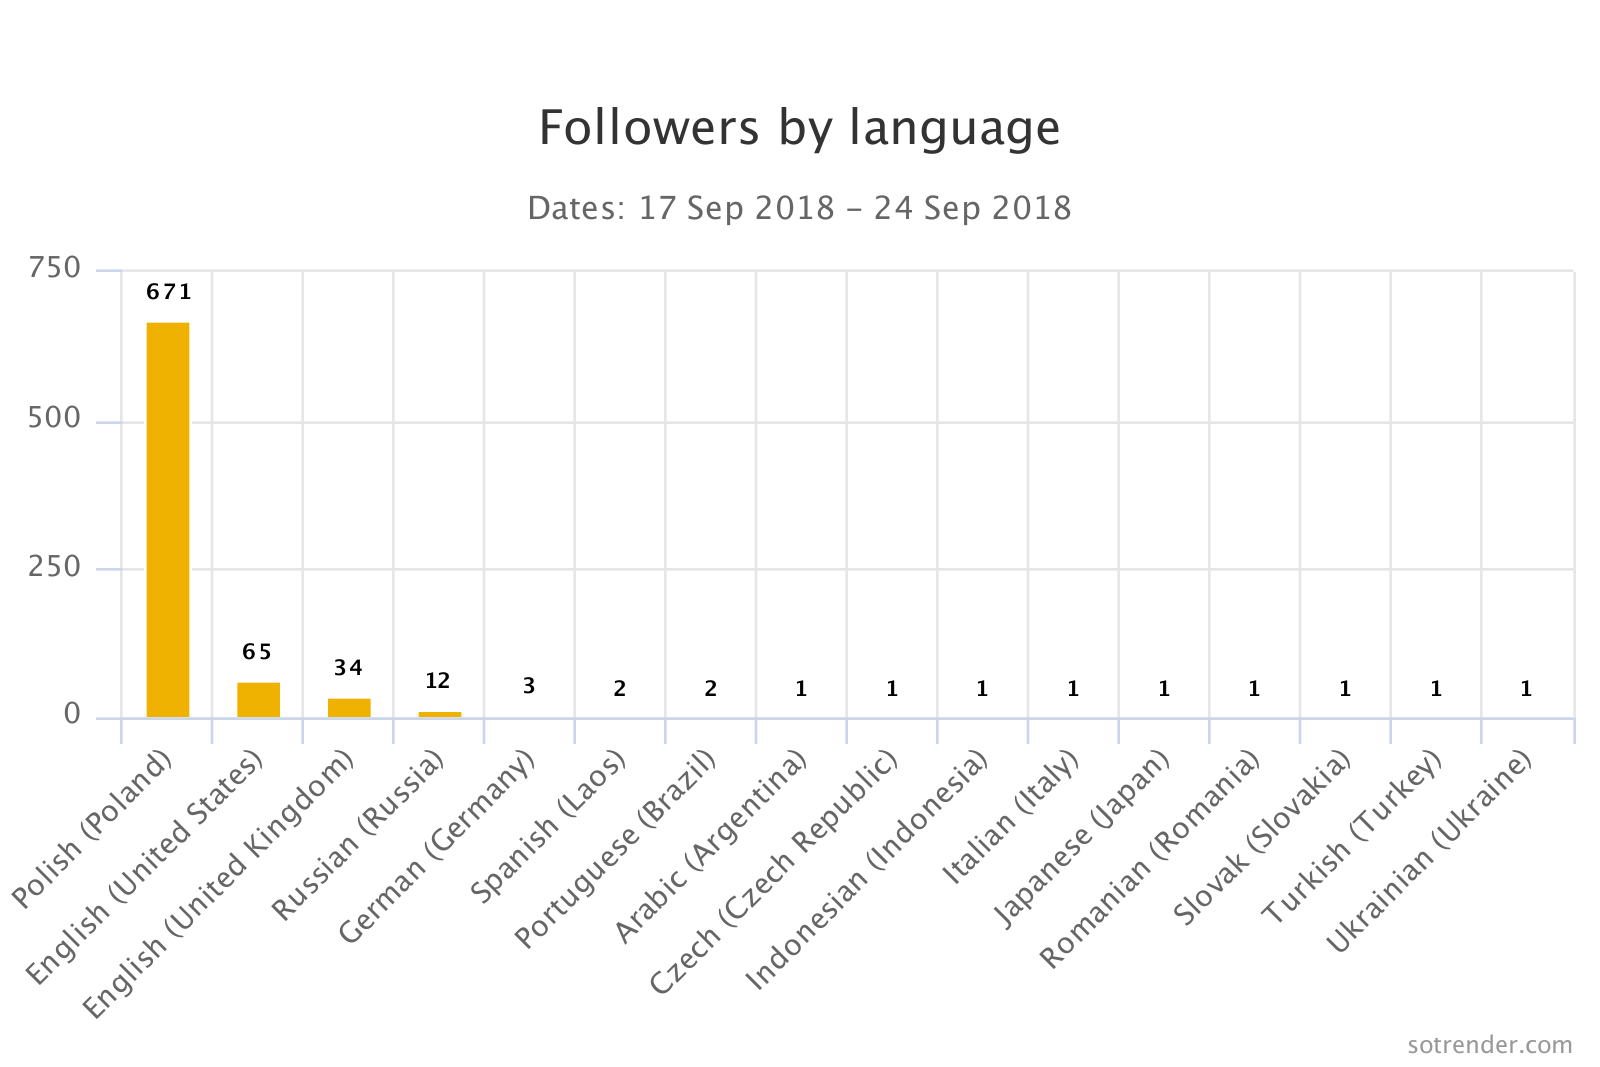
Task: Click the 65 data label
Action: 257,652
